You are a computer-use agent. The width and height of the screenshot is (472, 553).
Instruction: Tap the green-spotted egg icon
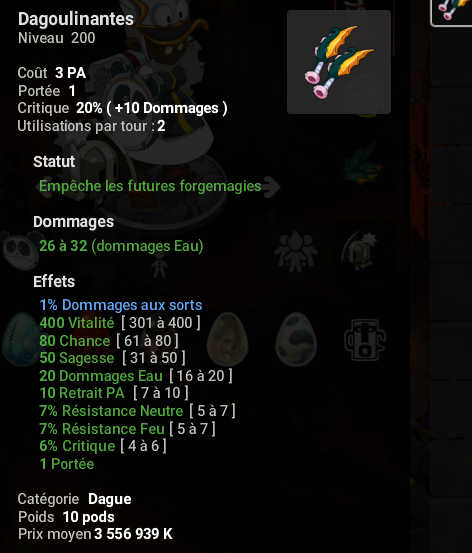pos(296,340)
